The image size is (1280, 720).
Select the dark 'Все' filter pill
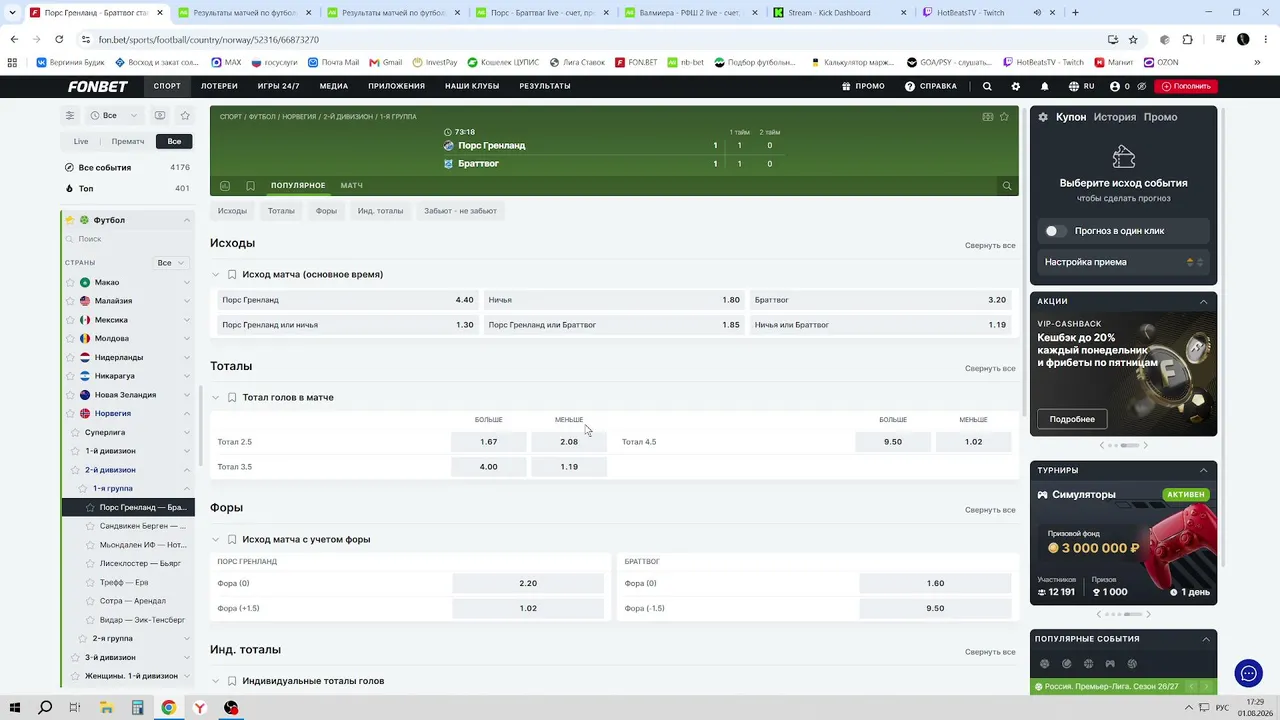click(174, 141)
